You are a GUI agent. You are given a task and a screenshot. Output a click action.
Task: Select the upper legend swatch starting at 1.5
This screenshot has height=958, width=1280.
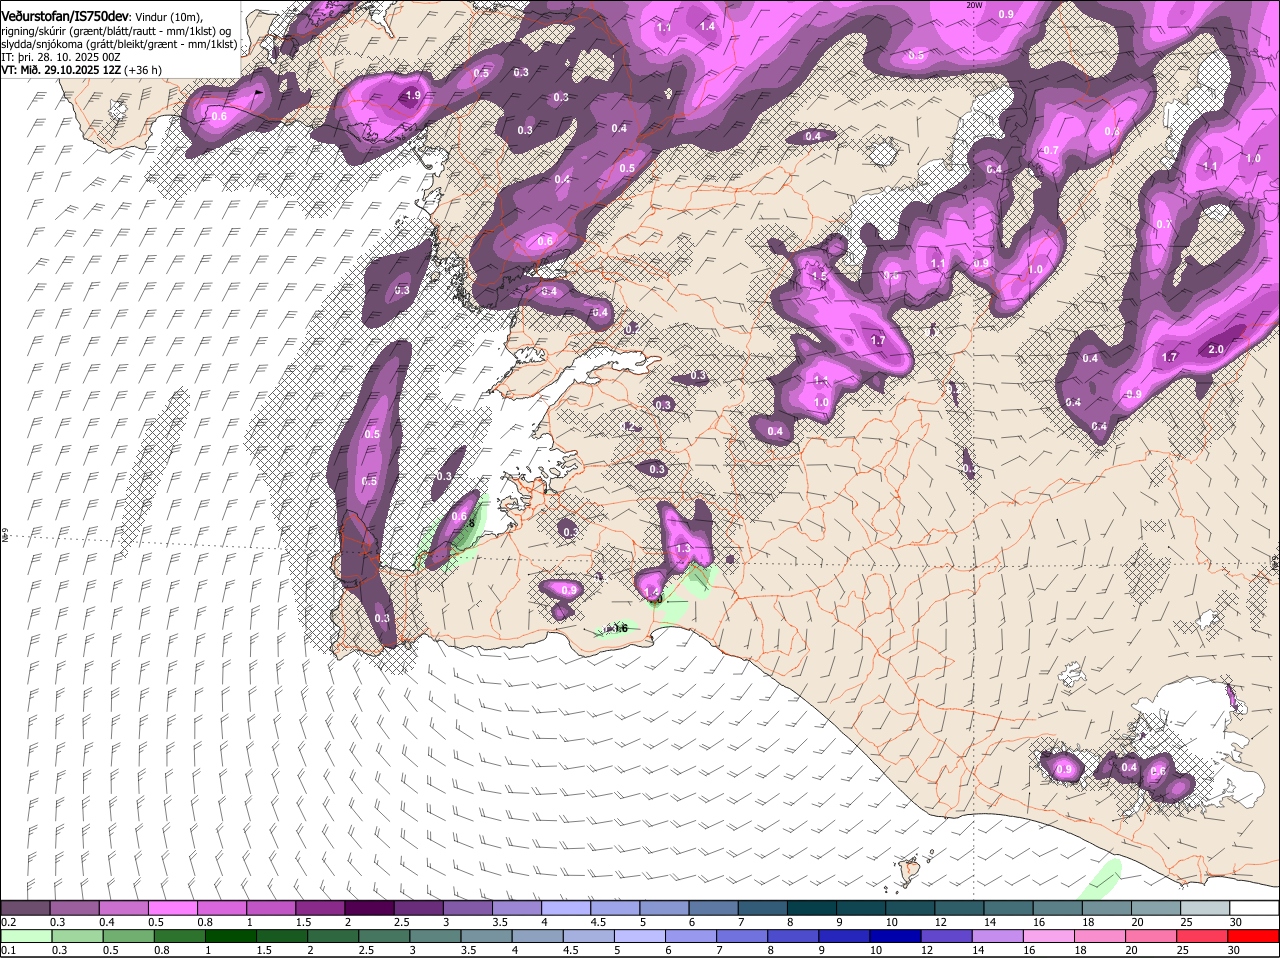click(x=320, y=907)
